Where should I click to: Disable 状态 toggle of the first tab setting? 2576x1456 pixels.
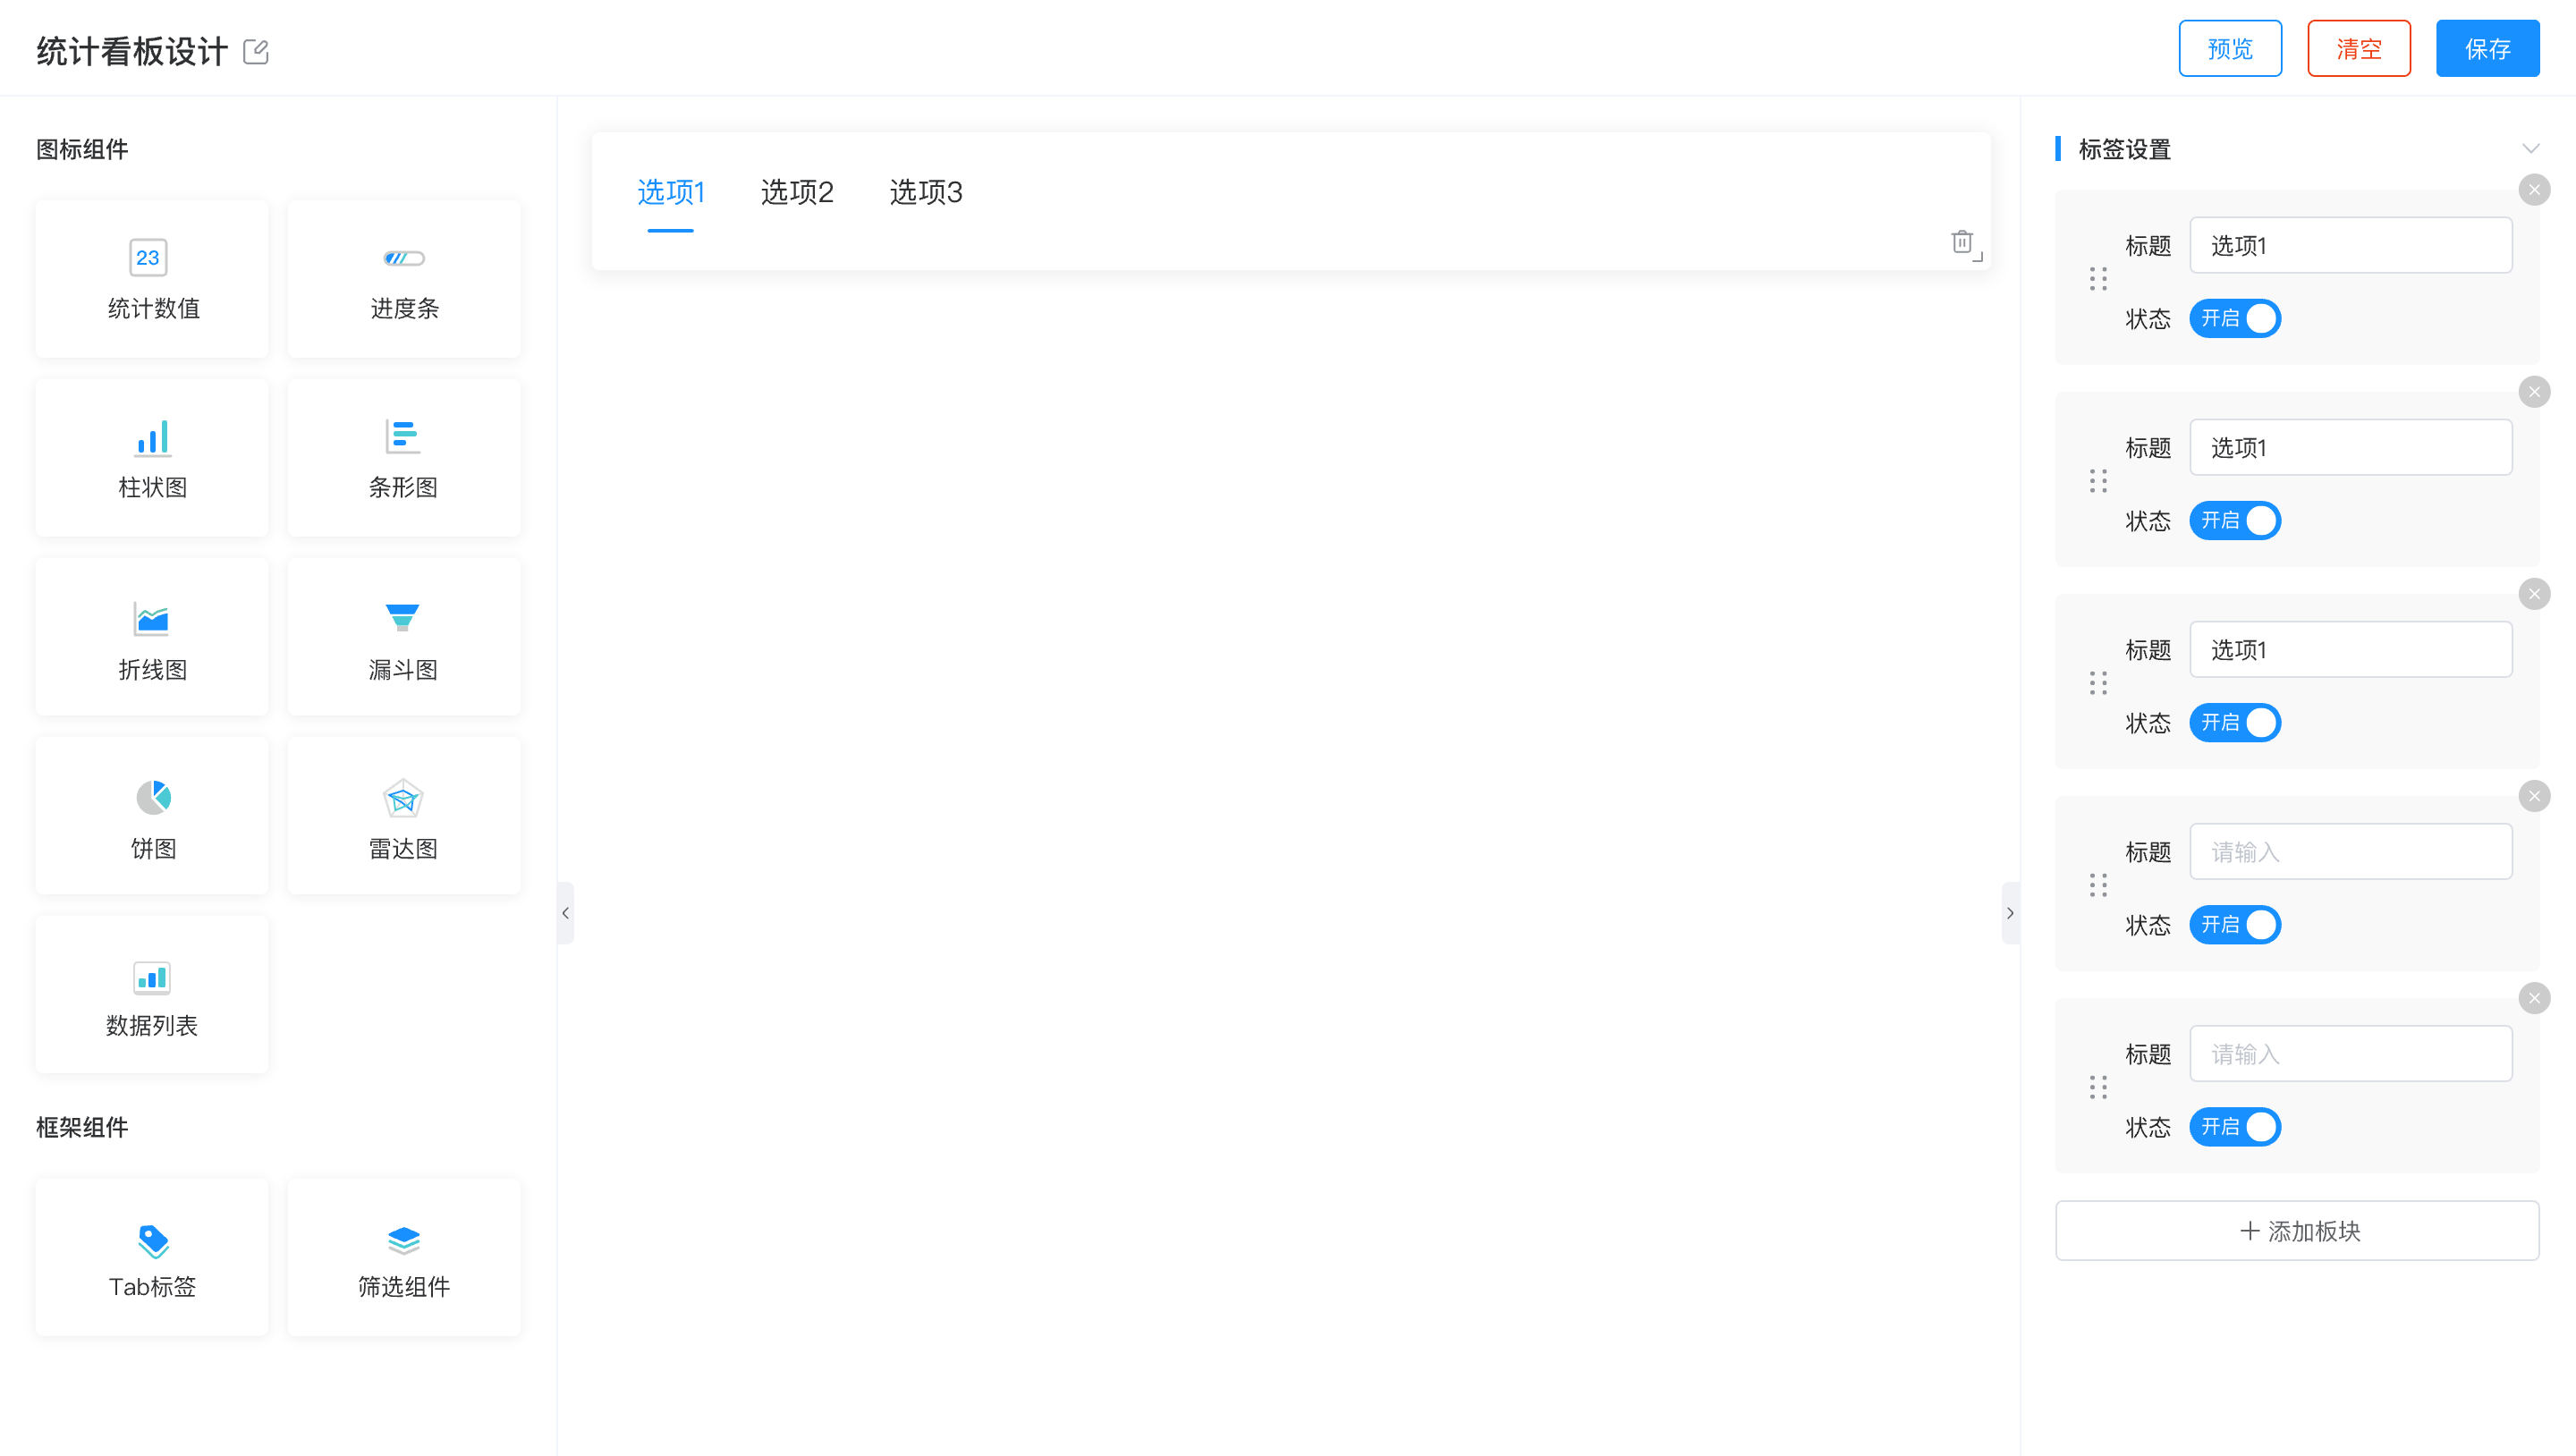coord(2235,318)
